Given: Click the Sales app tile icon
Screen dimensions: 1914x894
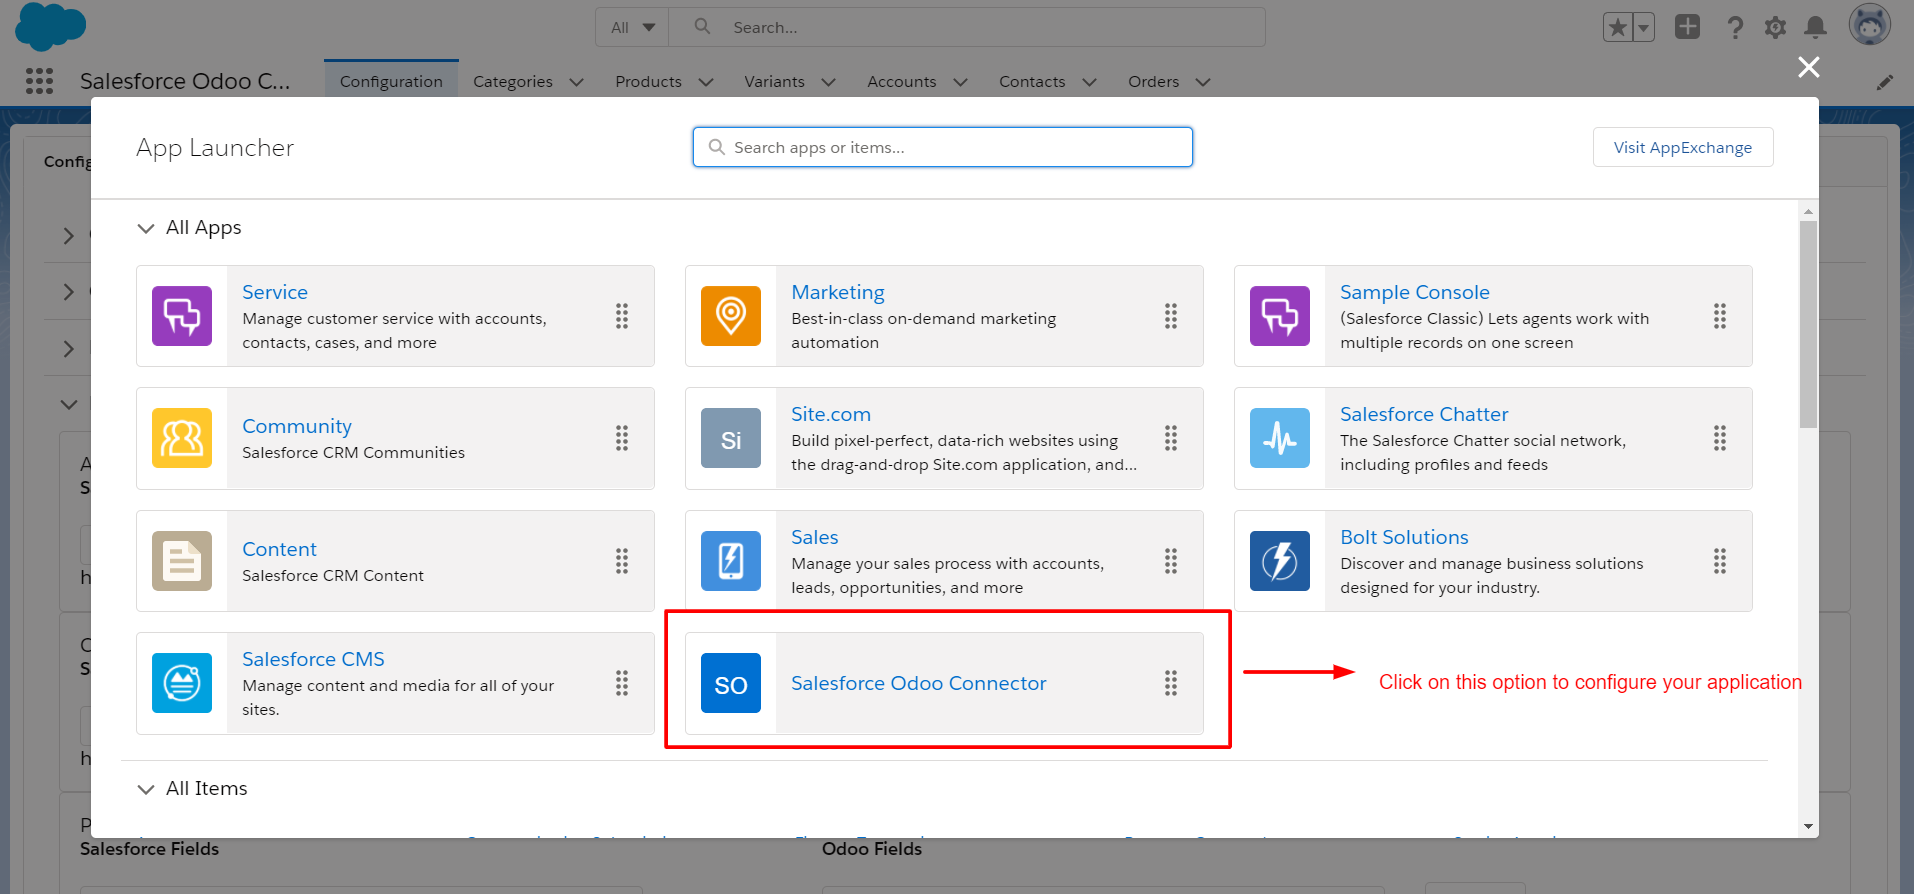Looking at the screenshot, I should coord(730,561).
